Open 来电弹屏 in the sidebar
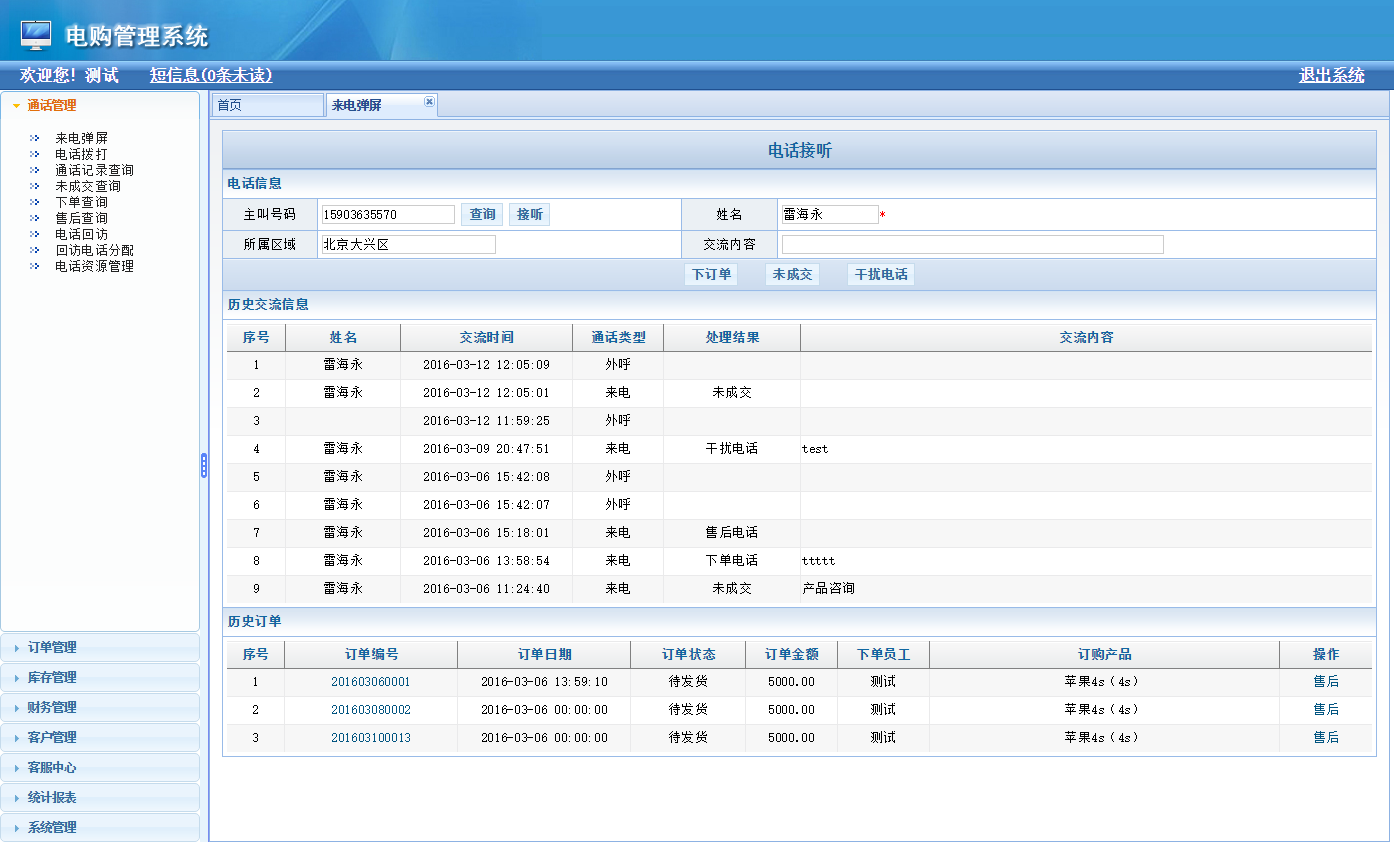 [x=81, y=138]
